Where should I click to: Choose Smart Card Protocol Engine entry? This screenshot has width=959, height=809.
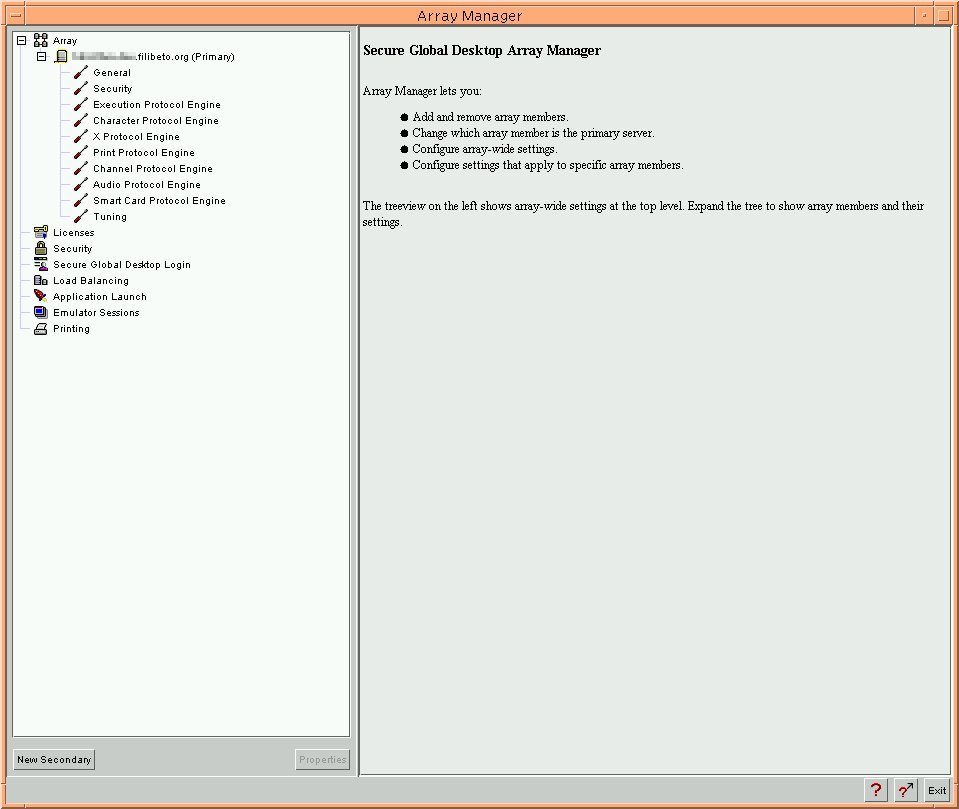[x=159, y=201]
